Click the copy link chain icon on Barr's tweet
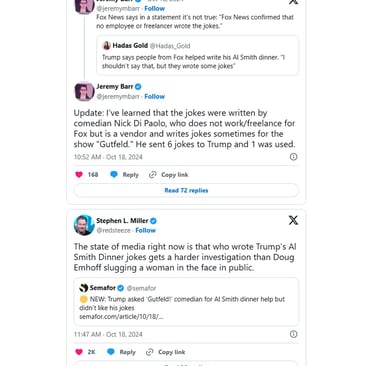 point(153,175)
